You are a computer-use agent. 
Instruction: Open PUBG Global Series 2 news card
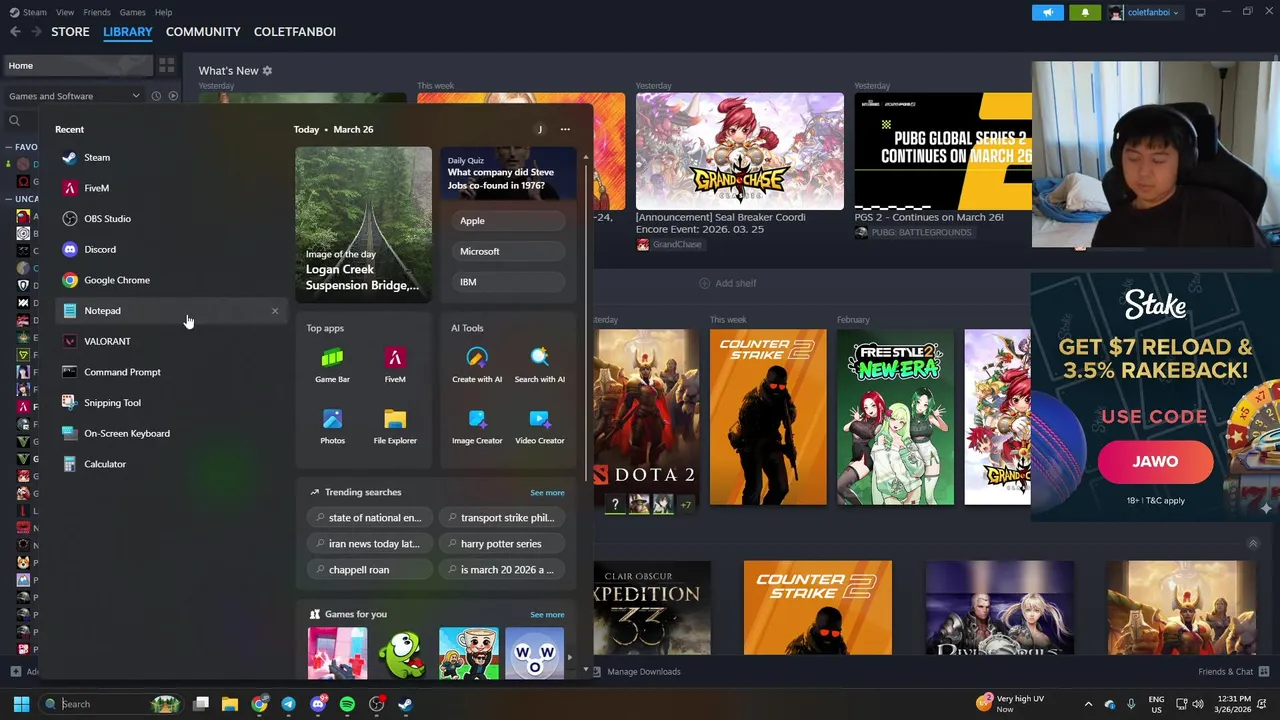pyautogui.click(x=942, y=165)
